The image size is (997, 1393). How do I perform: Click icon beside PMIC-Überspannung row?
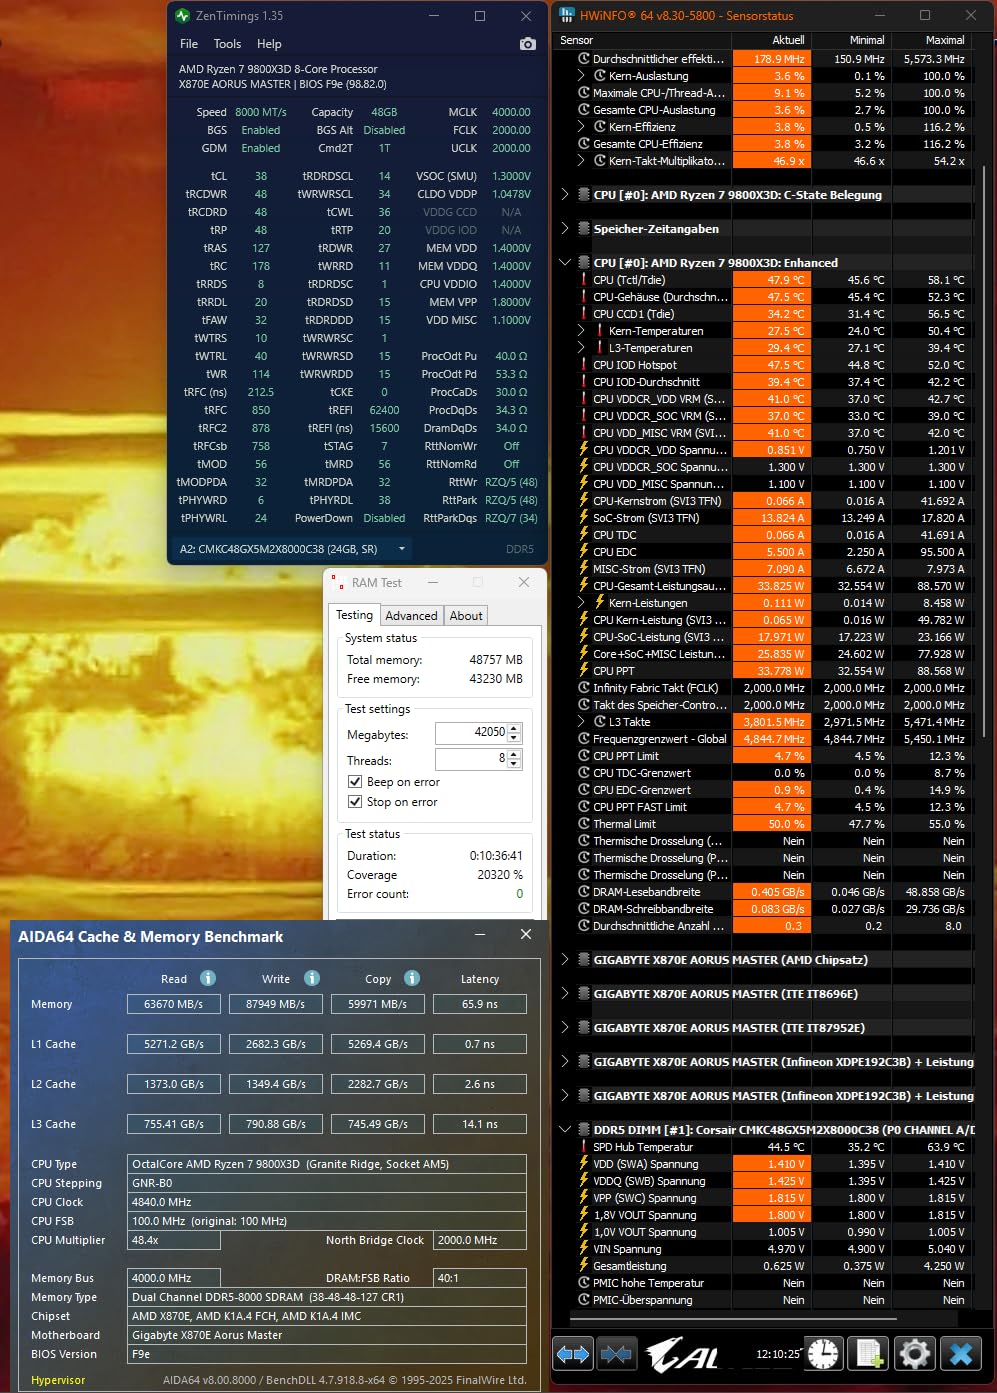coord(584,1300)
